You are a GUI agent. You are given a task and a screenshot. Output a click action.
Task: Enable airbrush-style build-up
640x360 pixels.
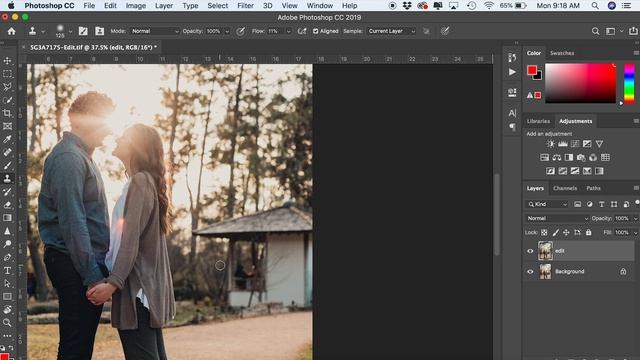[x=302, y=31]
